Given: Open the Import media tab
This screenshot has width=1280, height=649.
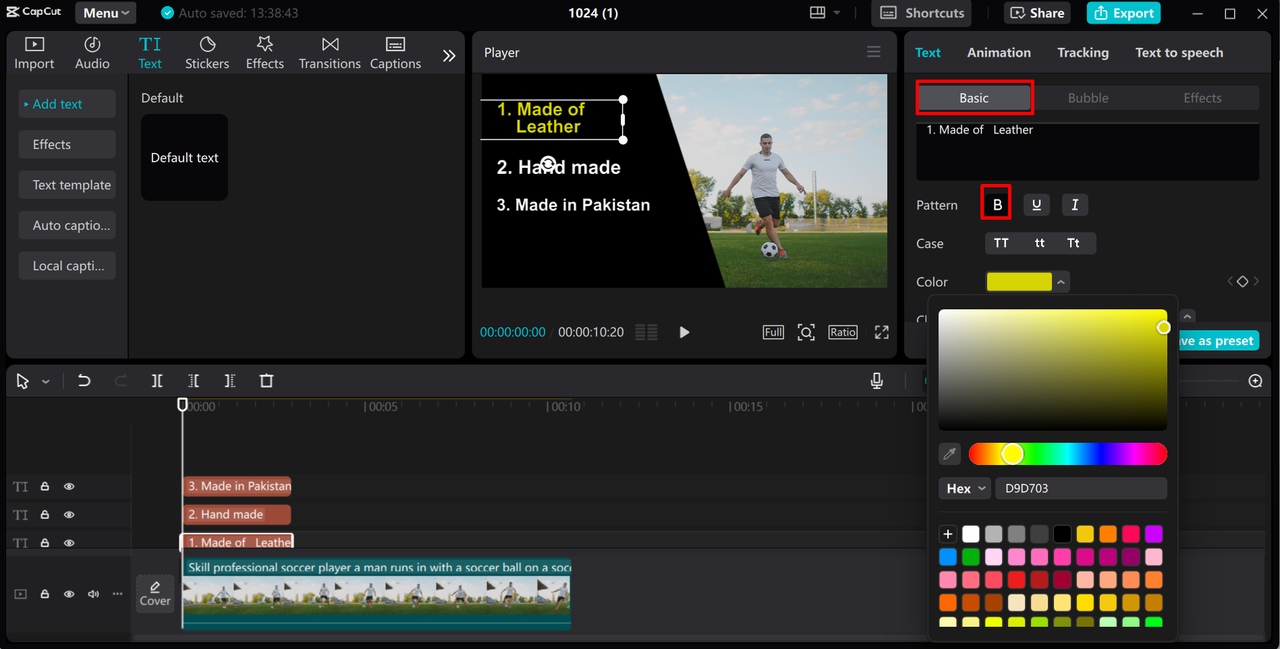Looking at the screenshot, I should pos(34,53).
